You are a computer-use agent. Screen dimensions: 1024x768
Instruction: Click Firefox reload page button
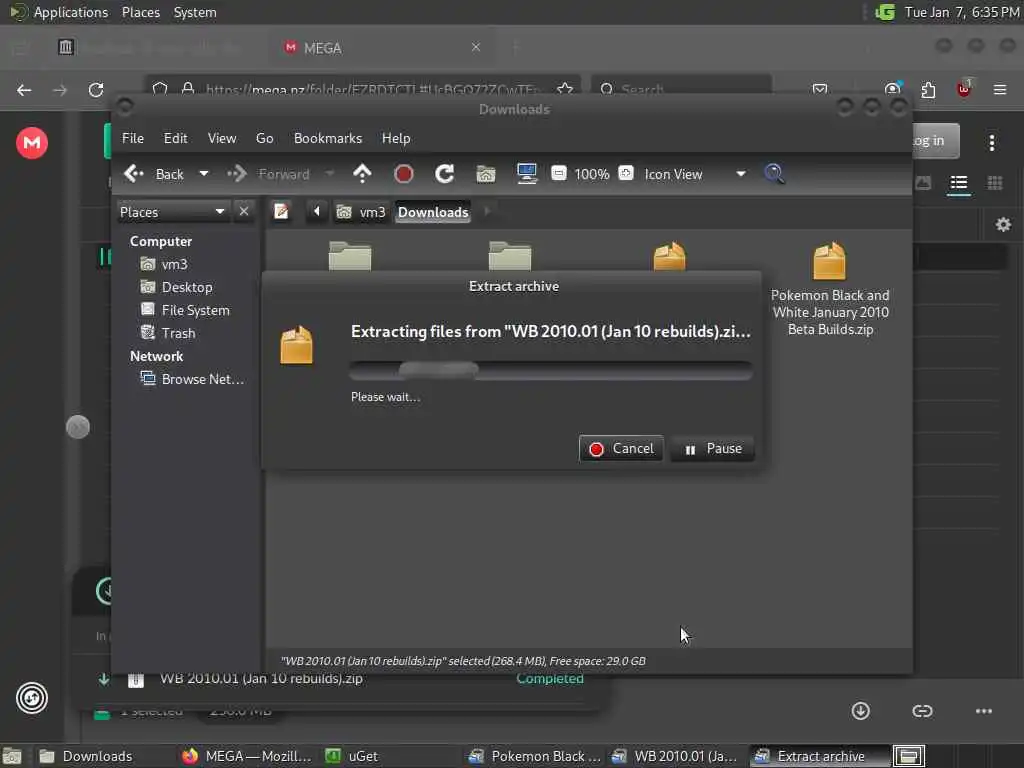pos(96,90)
